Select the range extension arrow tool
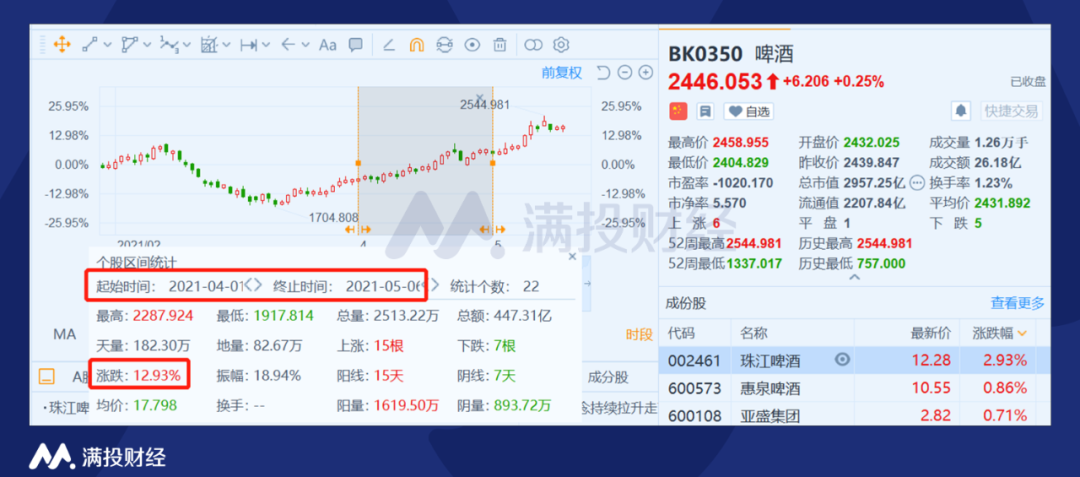 (x=249, y=45)
